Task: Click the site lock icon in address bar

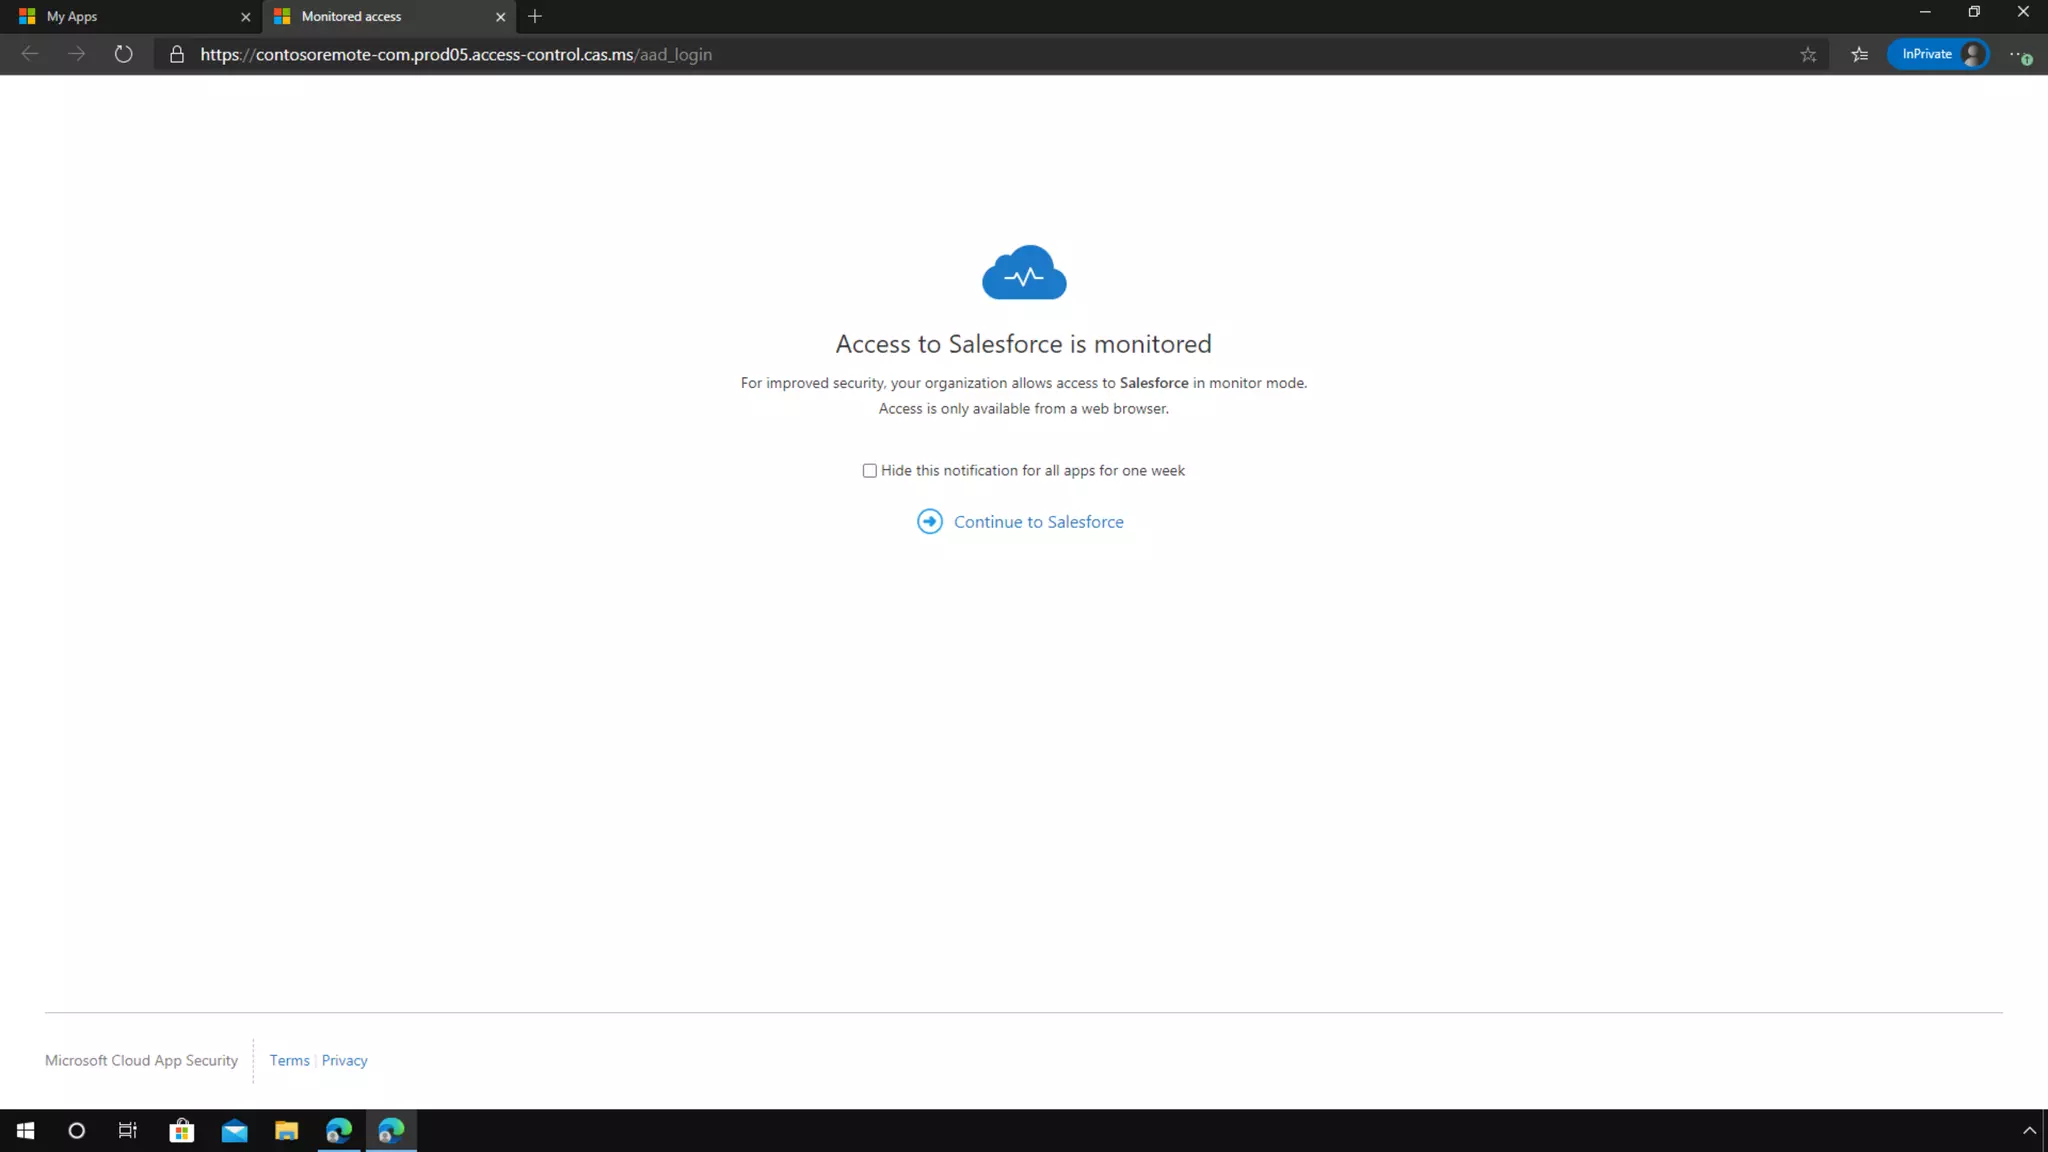Action: tap(177, 54)
